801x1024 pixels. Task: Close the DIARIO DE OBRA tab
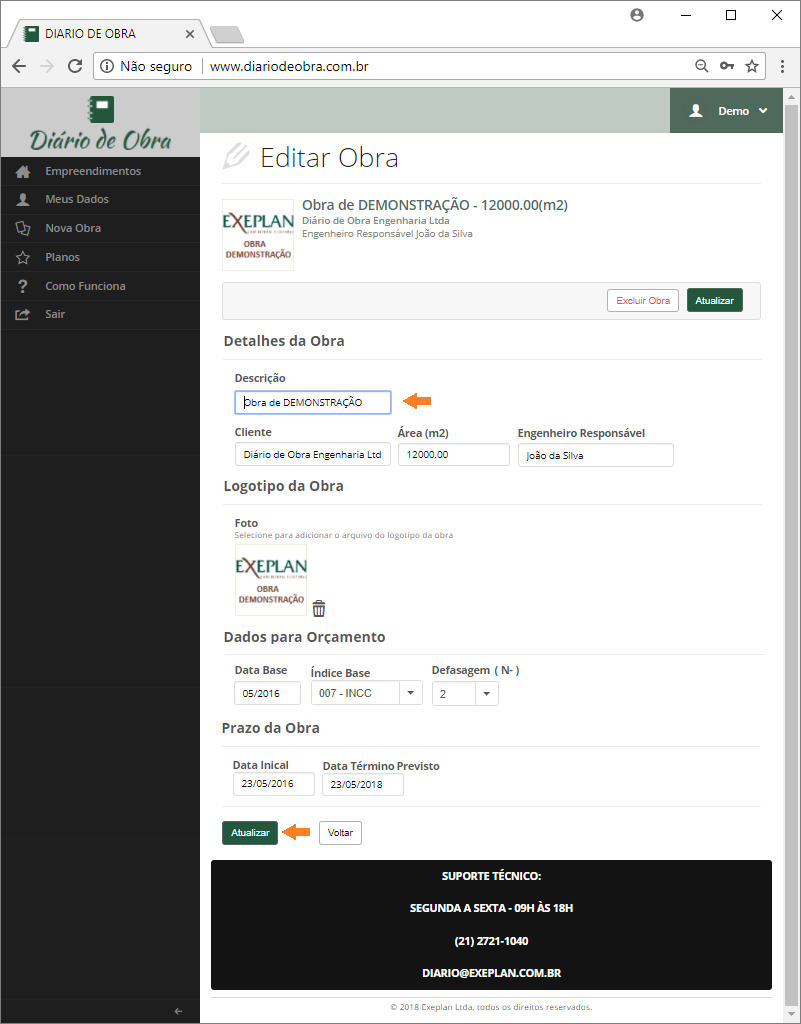click(190, 34)
